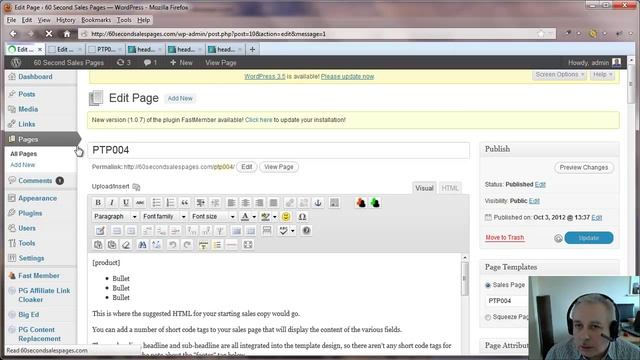Image resolution: width=640 pixels, height=360 pixels.
Task: Expand the Help panel
Action: pyautogui.click(x=602, y=75)
